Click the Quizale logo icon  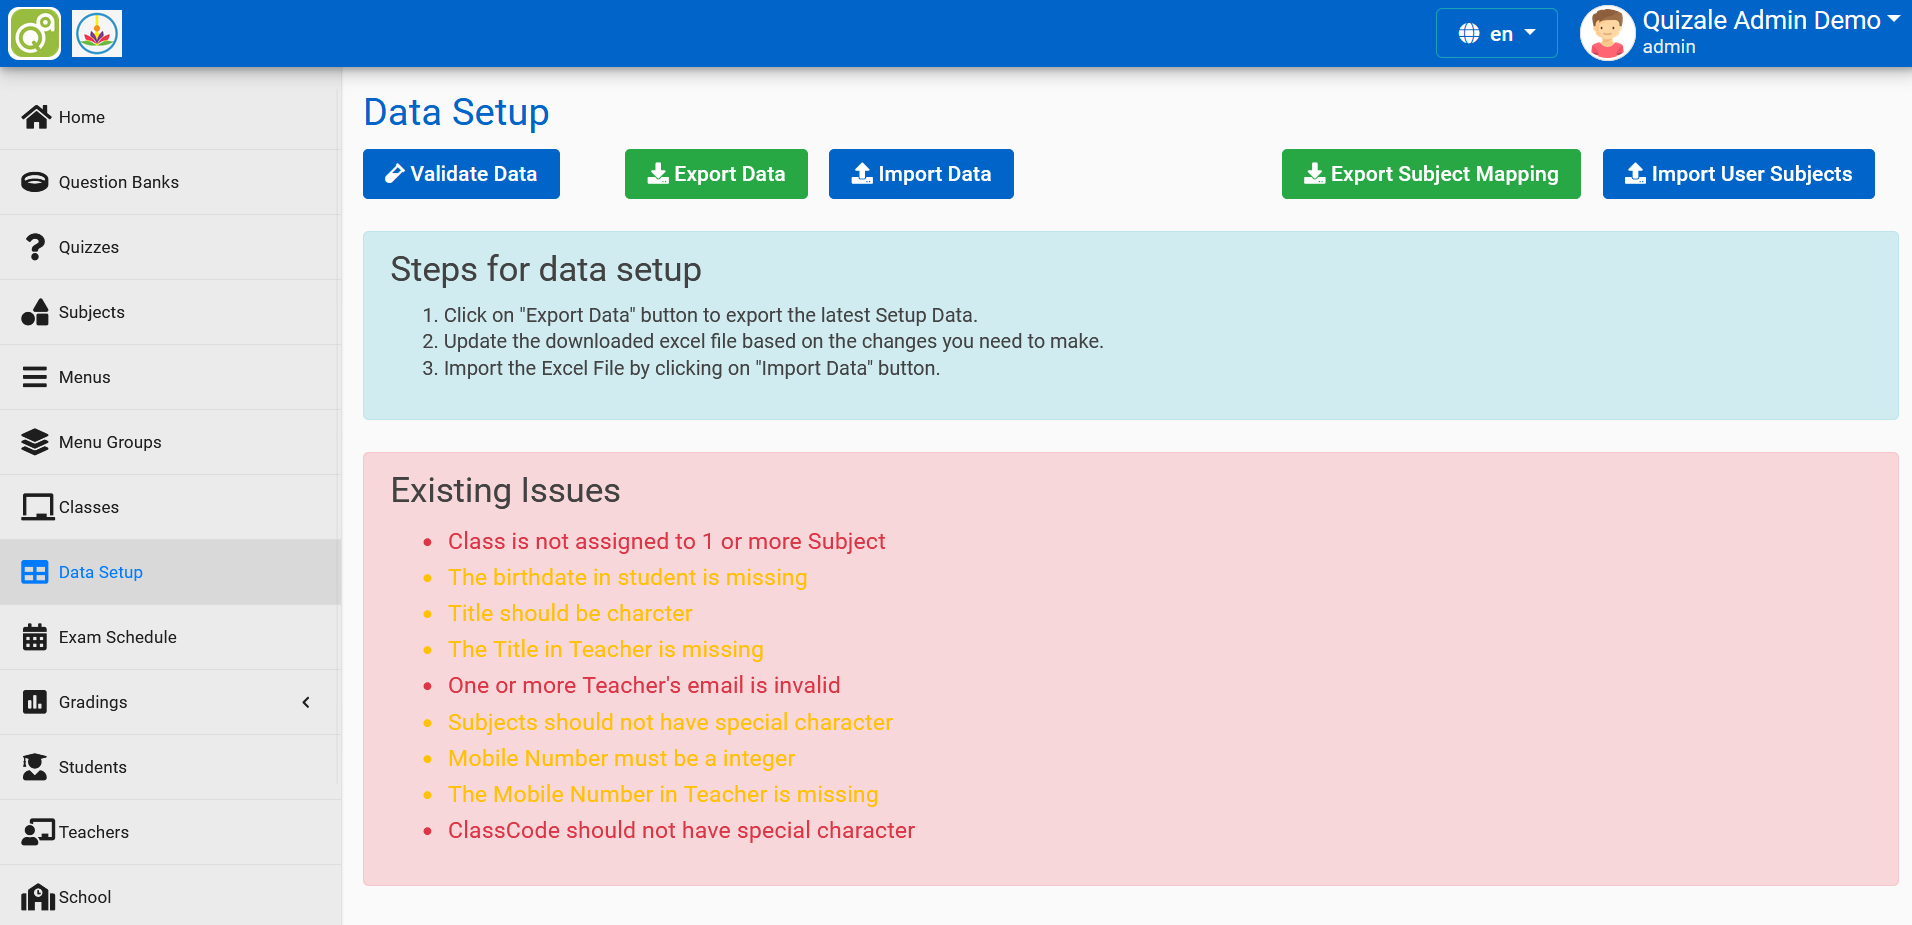[34, 33]
